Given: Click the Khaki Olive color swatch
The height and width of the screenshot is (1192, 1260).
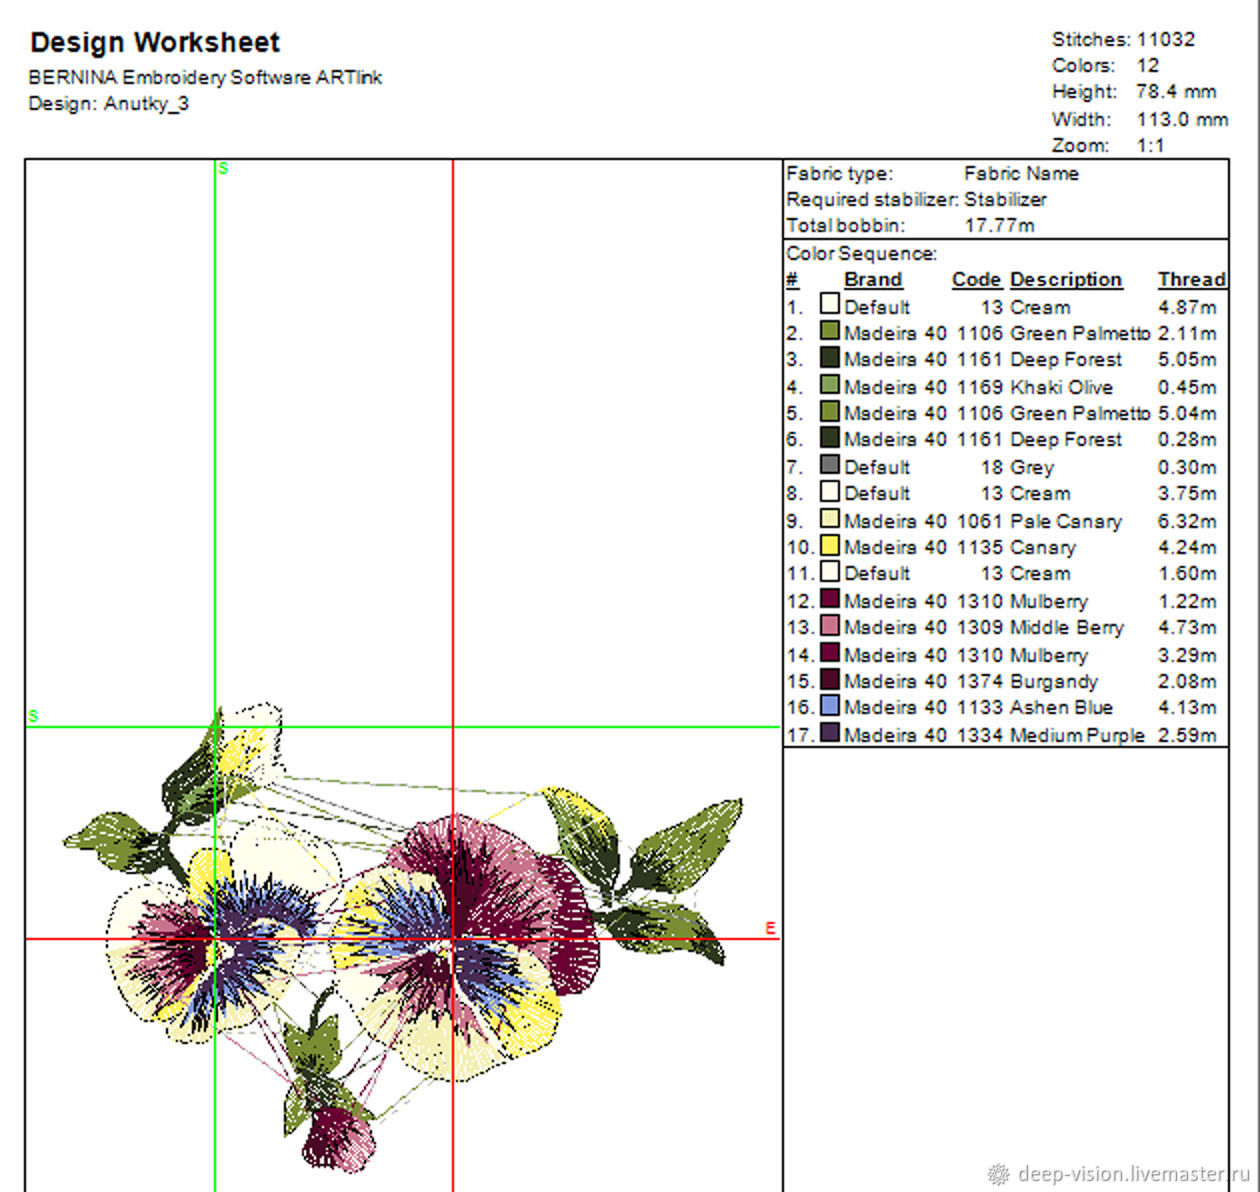Looking at the screenshot, I should click(829, 383).
